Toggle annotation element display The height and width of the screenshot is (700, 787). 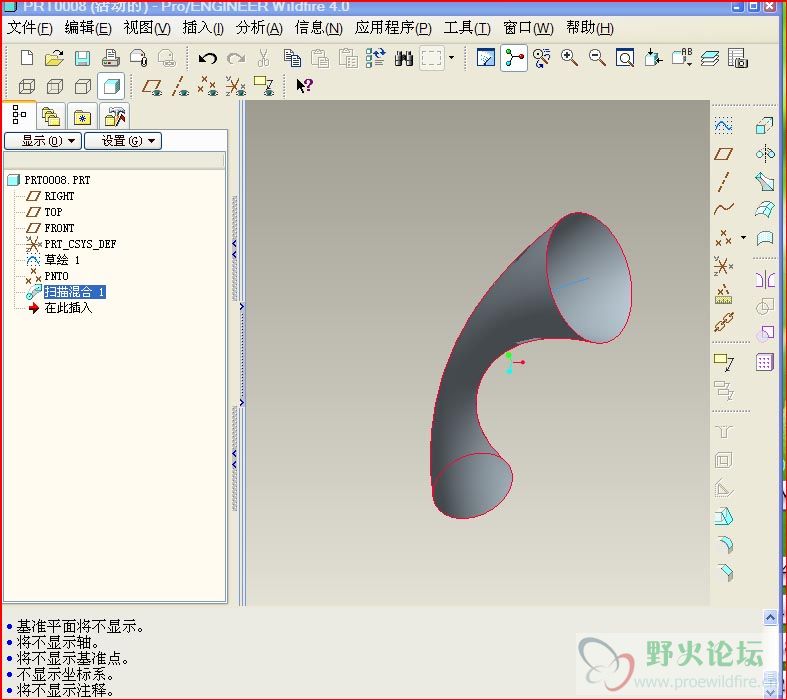click(264, 86)
